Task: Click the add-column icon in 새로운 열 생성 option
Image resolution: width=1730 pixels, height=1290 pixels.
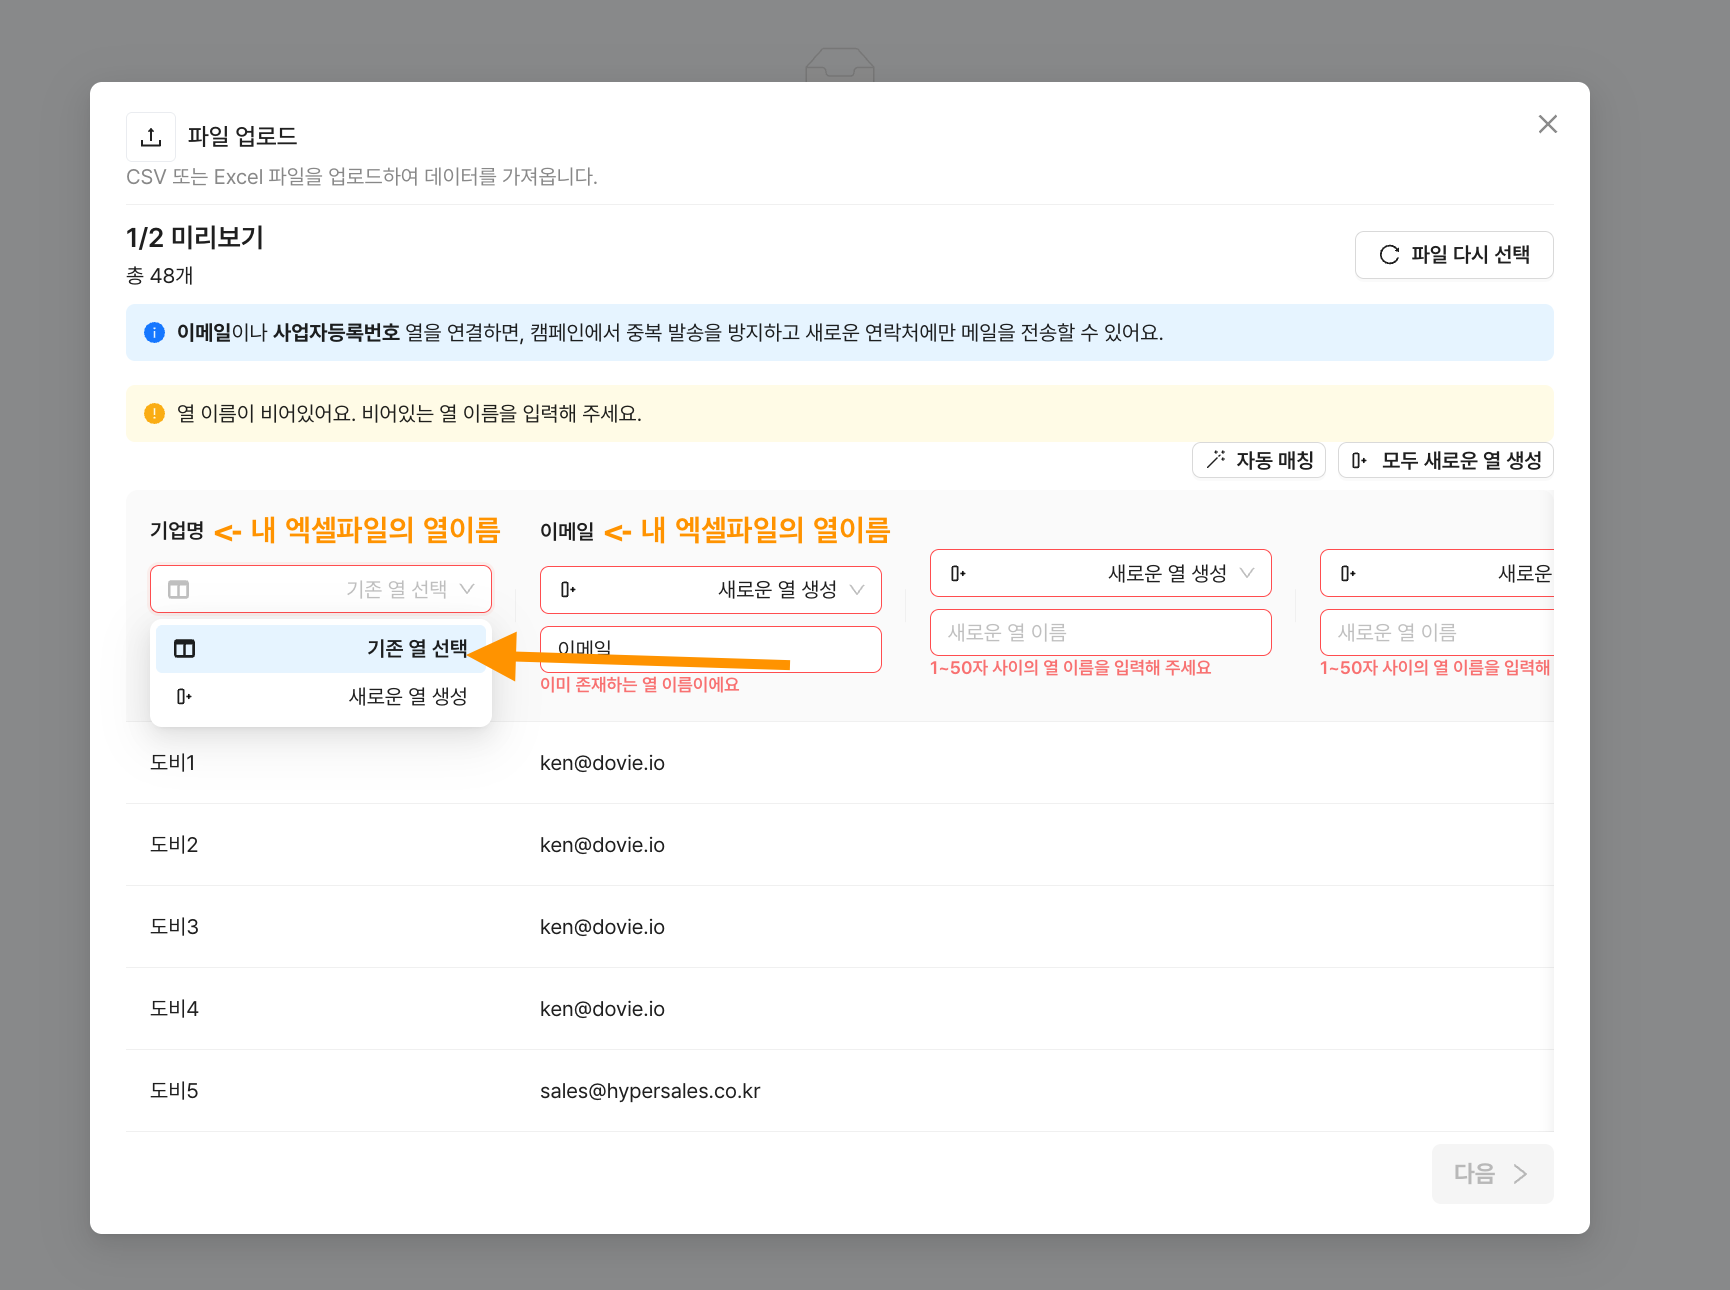Action: (x=184, y=697)
